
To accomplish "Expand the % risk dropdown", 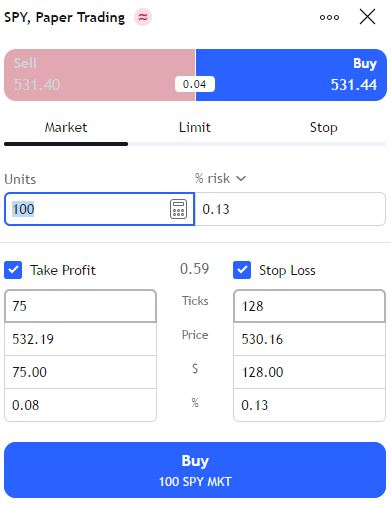I will (220, 178).
